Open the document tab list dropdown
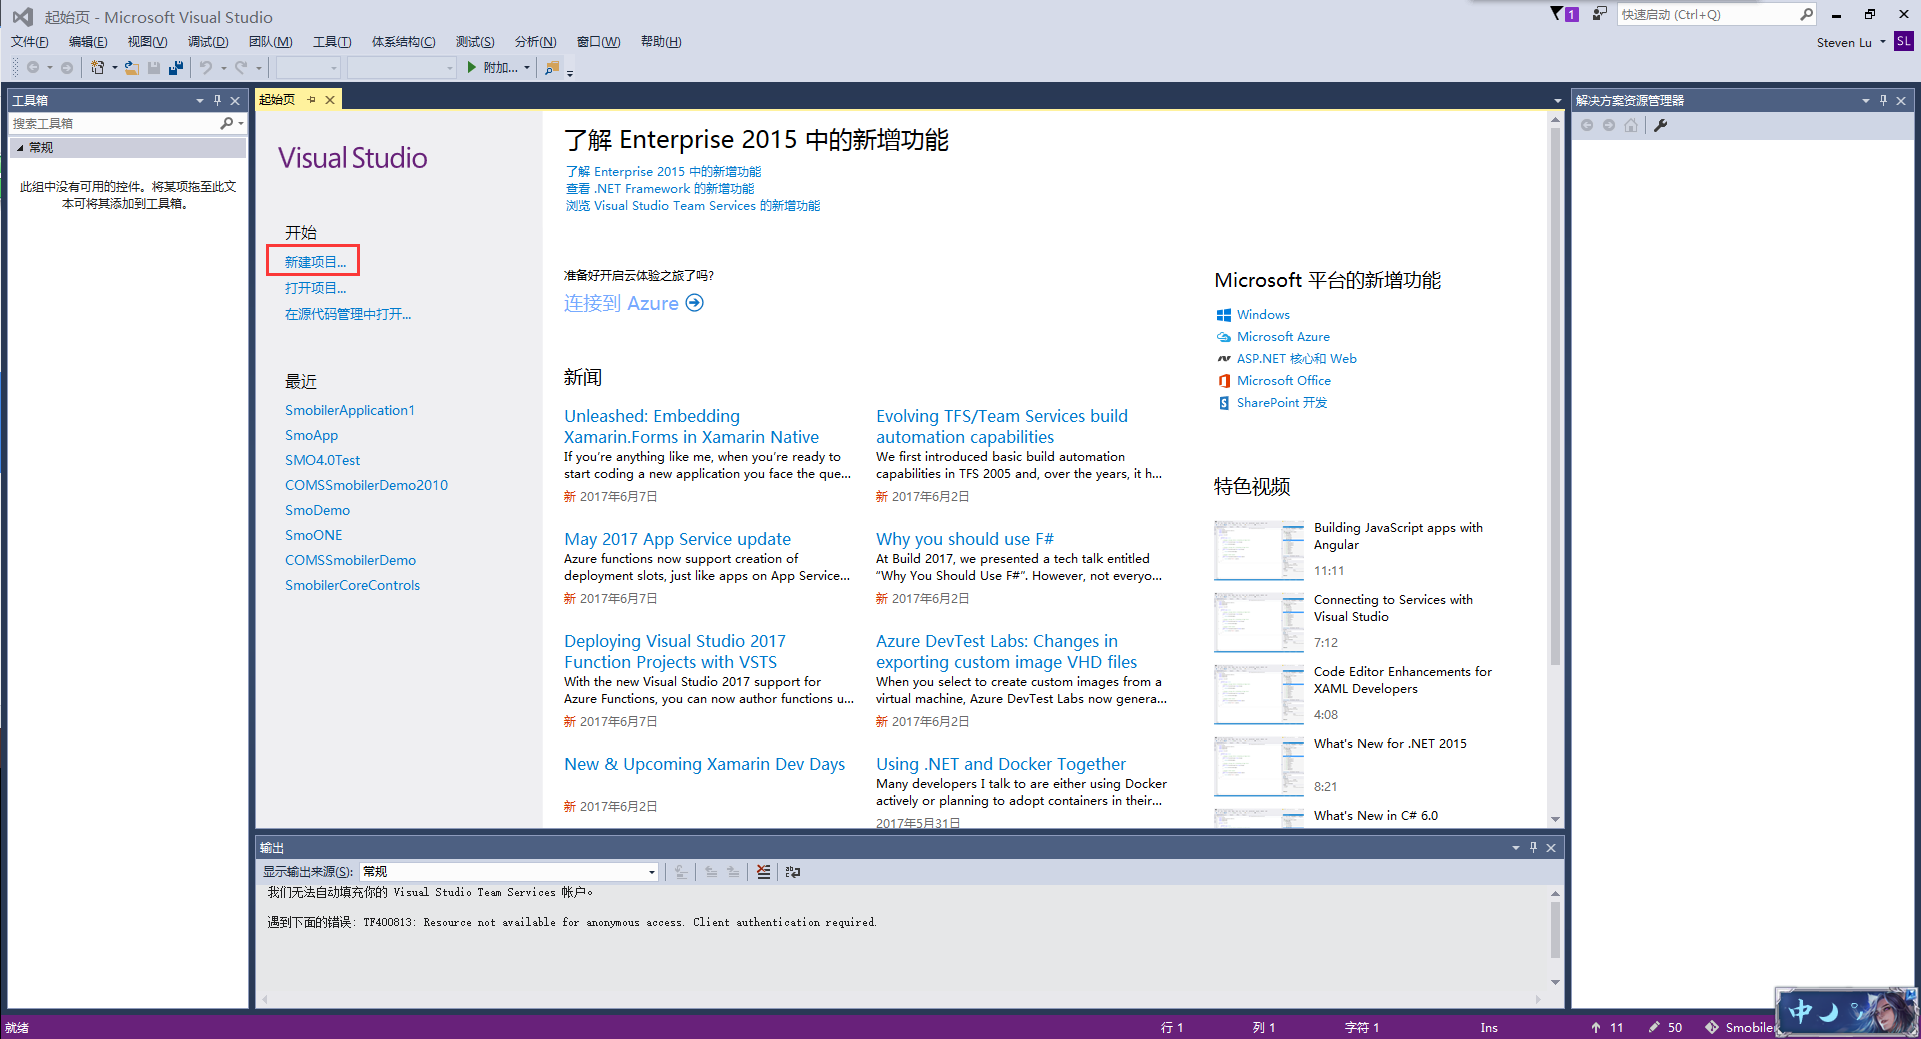 point(1557,100)
